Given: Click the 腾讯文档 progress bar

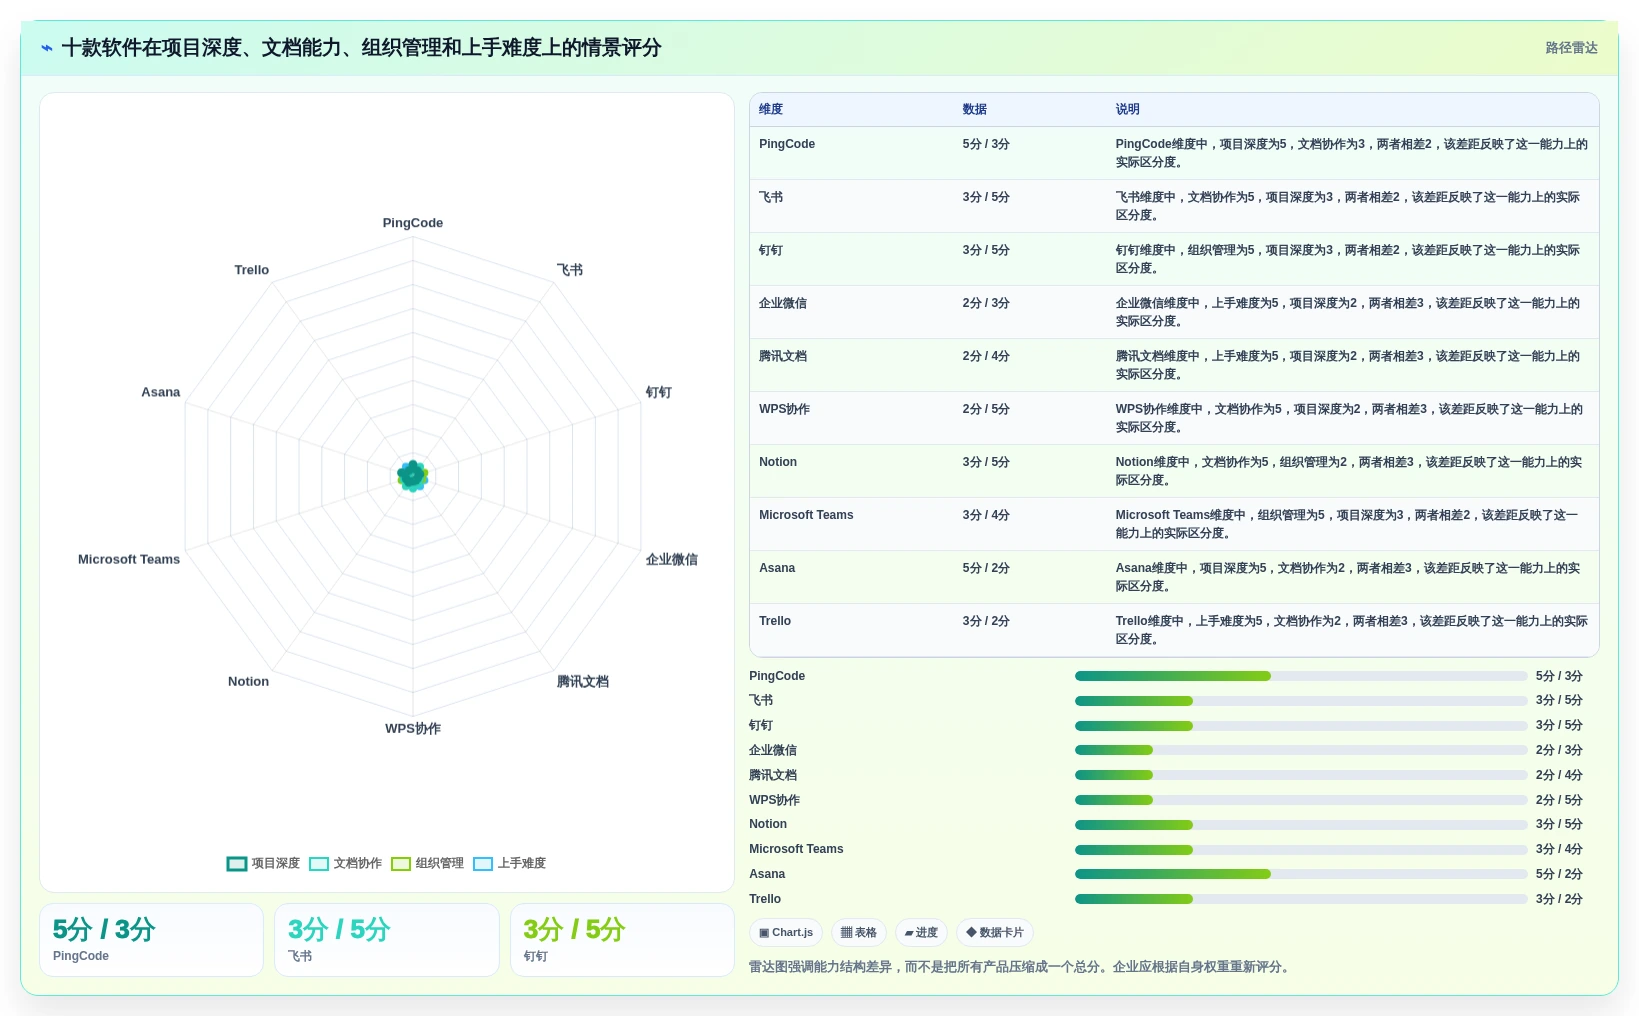Looking at the screenshot, I should coord(1301,775).
